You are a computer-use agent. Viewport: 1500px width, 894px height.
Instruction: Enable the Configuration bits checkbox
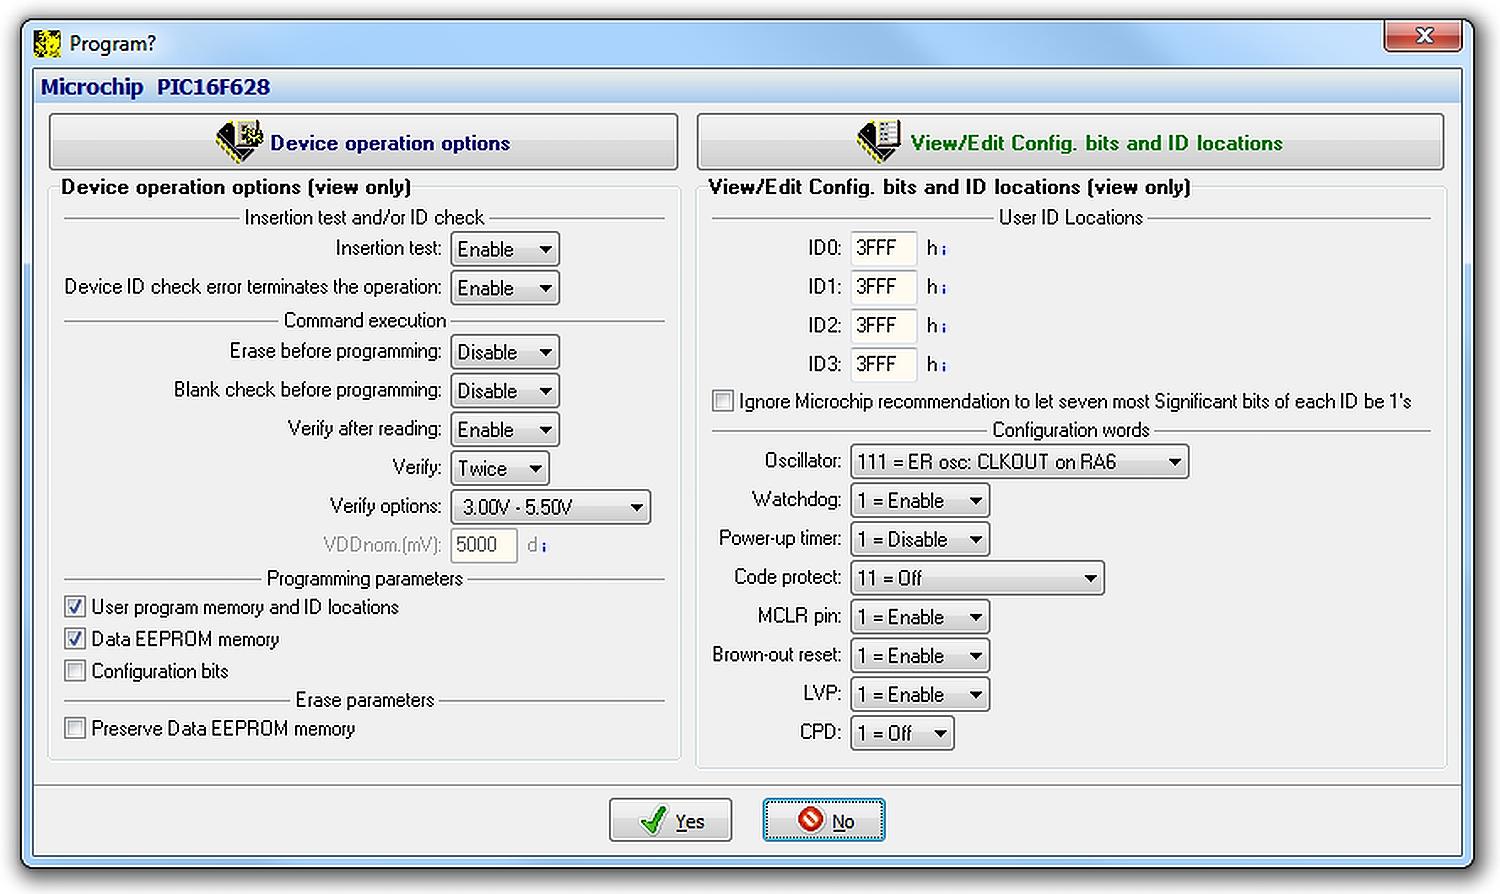coord(75,671)
